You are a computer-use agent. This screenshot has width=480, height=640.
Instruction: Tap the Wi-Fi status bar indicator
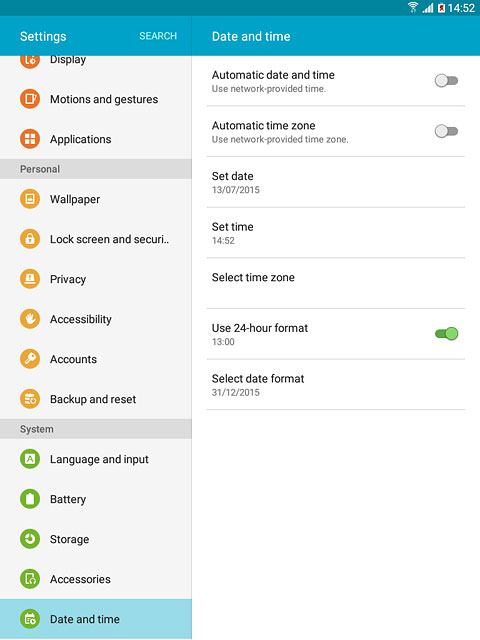click(x=413, y=7)
